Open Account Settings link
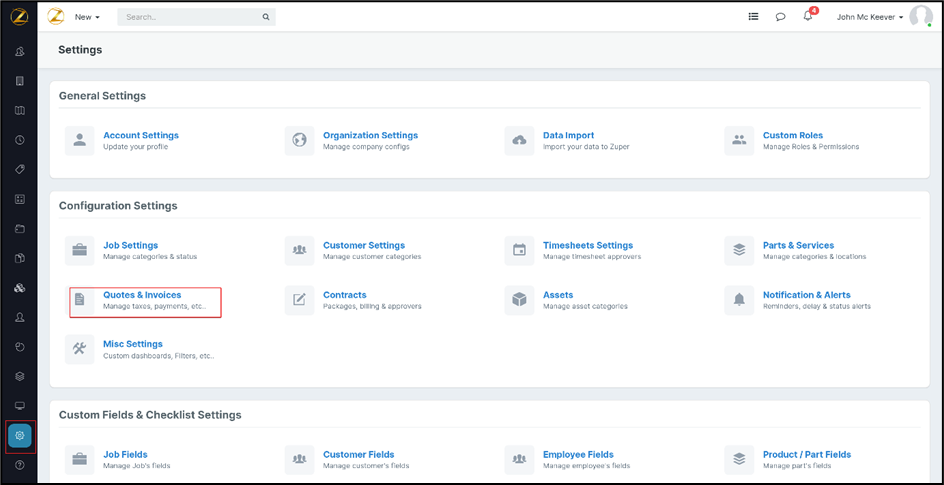Viewport: 944px width, 485px height. [x=140, y=135]
